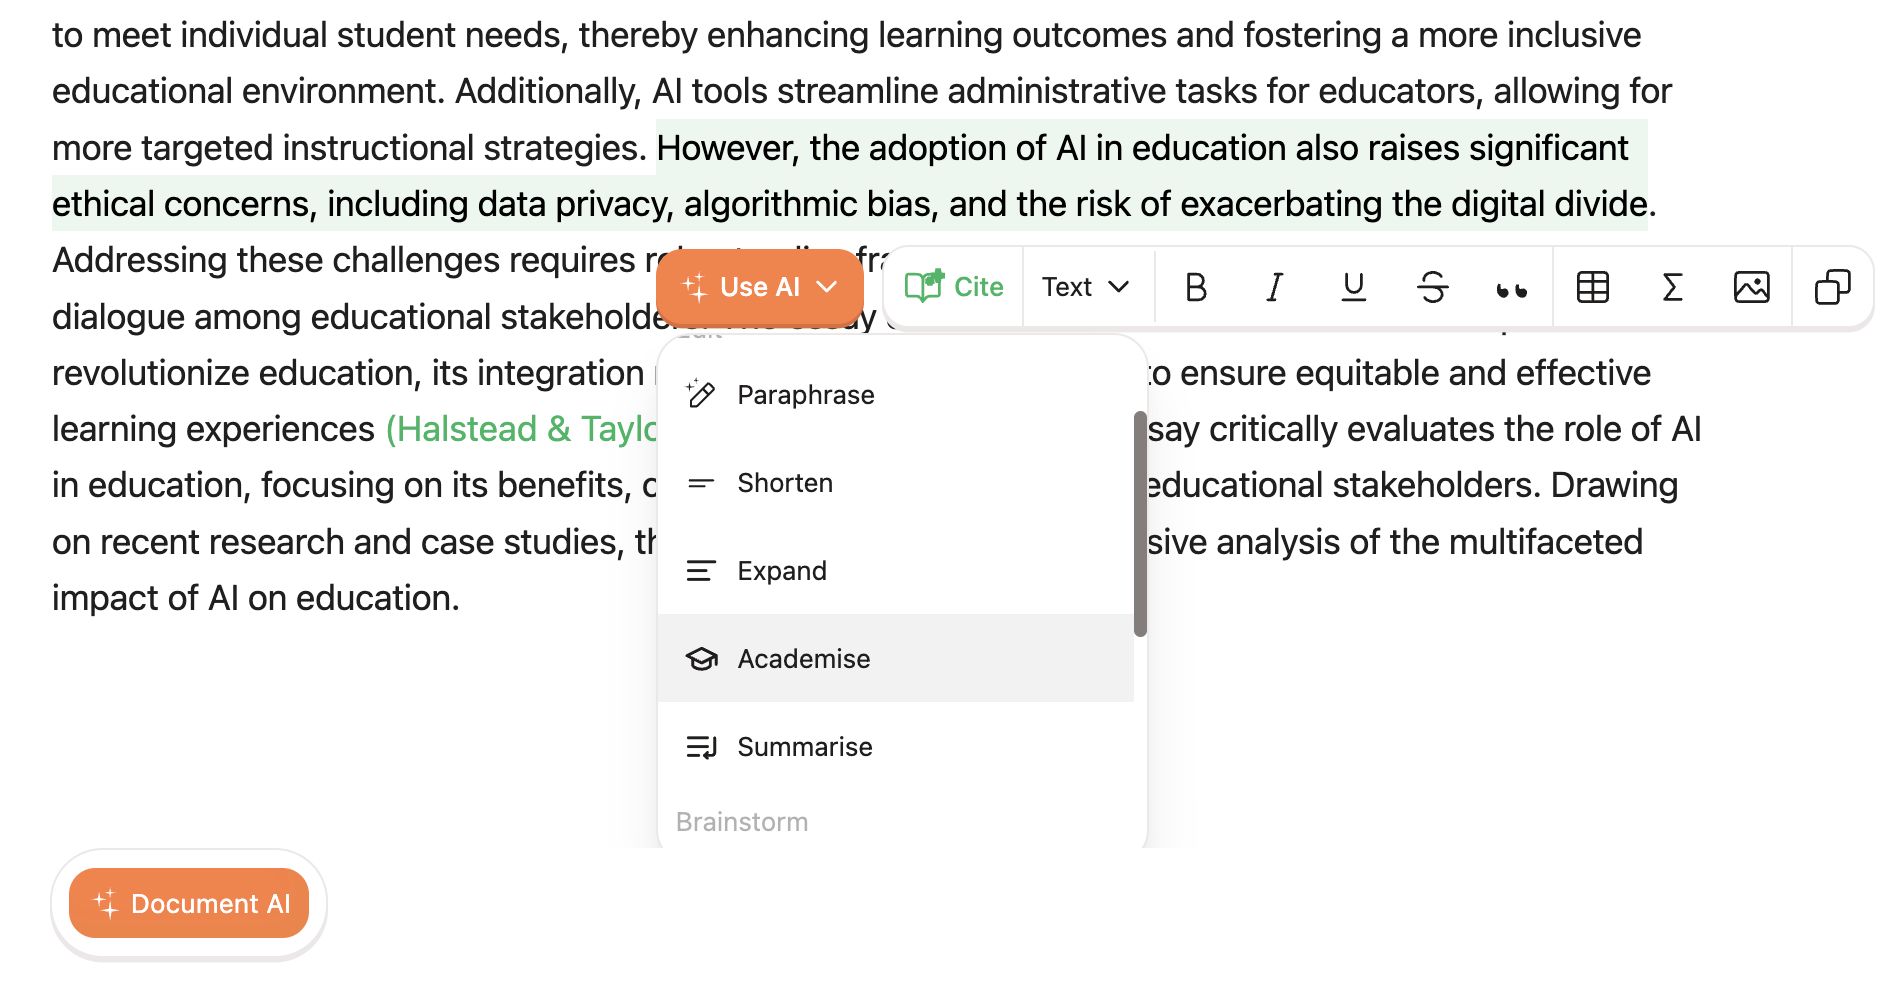The image size is (1896, 982).
Task: Select Summarise in the AI menu
Action: point(804,747)
